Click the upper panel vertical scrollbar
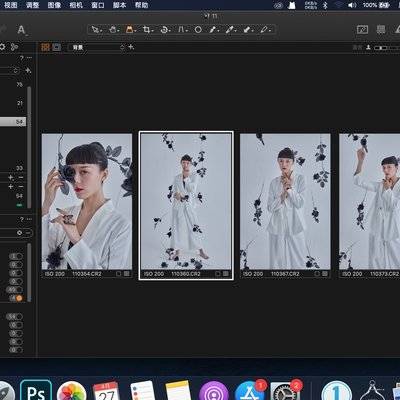Screen dimensions: 400x400 pyautogui.click(x=29, y=147)
